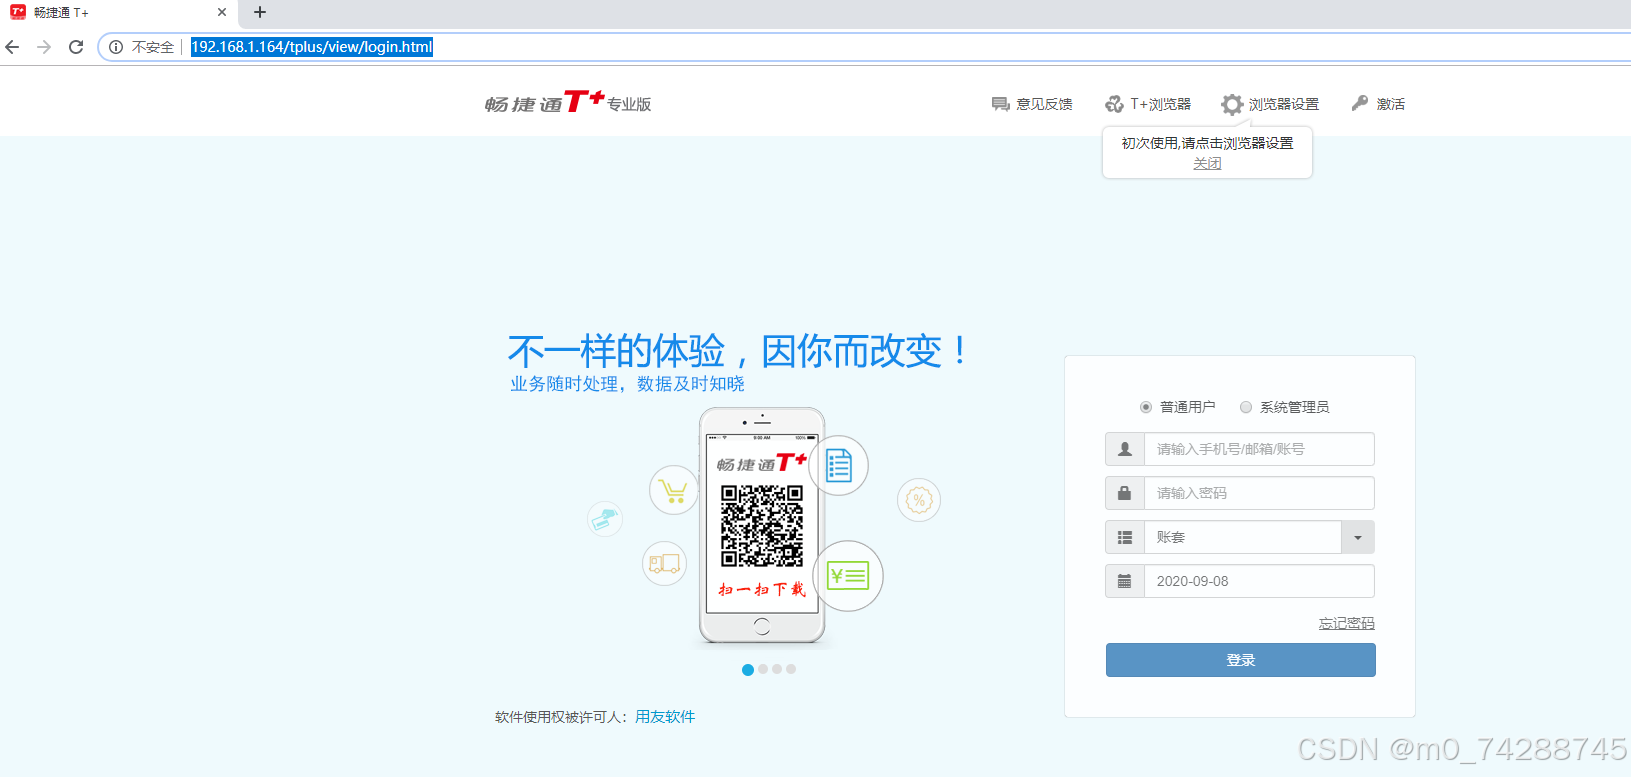Click the QR code on phone image
1631x777 pixels.
click(762, 526)
